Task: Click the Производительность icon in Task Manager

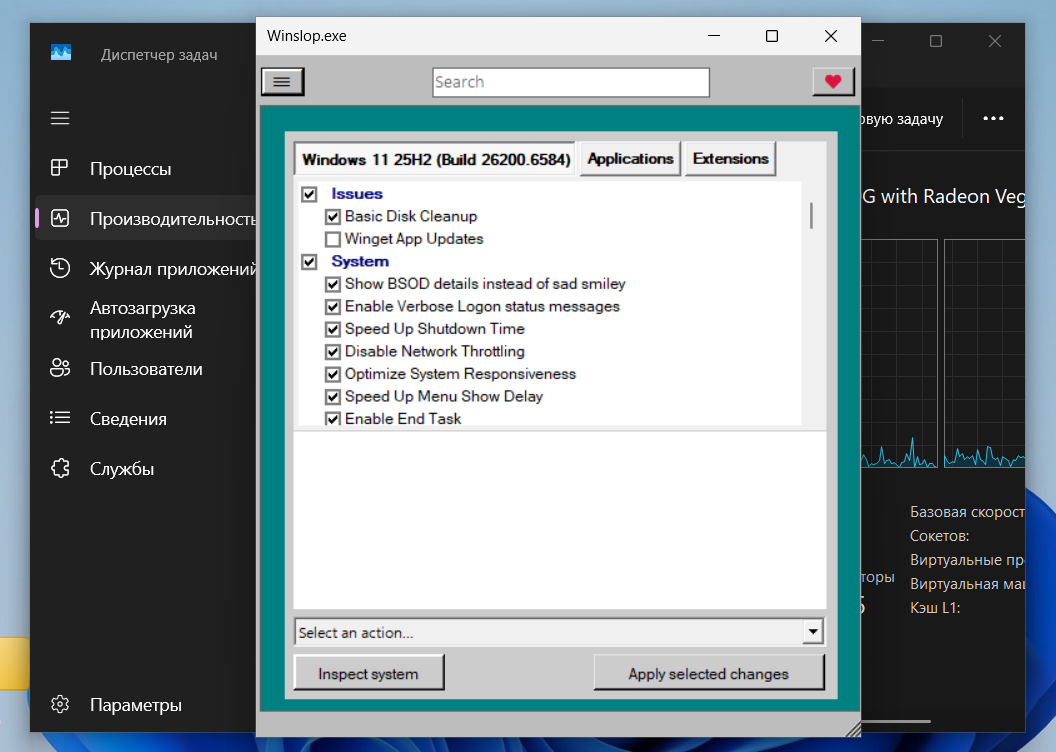Action: coord(60,218)
